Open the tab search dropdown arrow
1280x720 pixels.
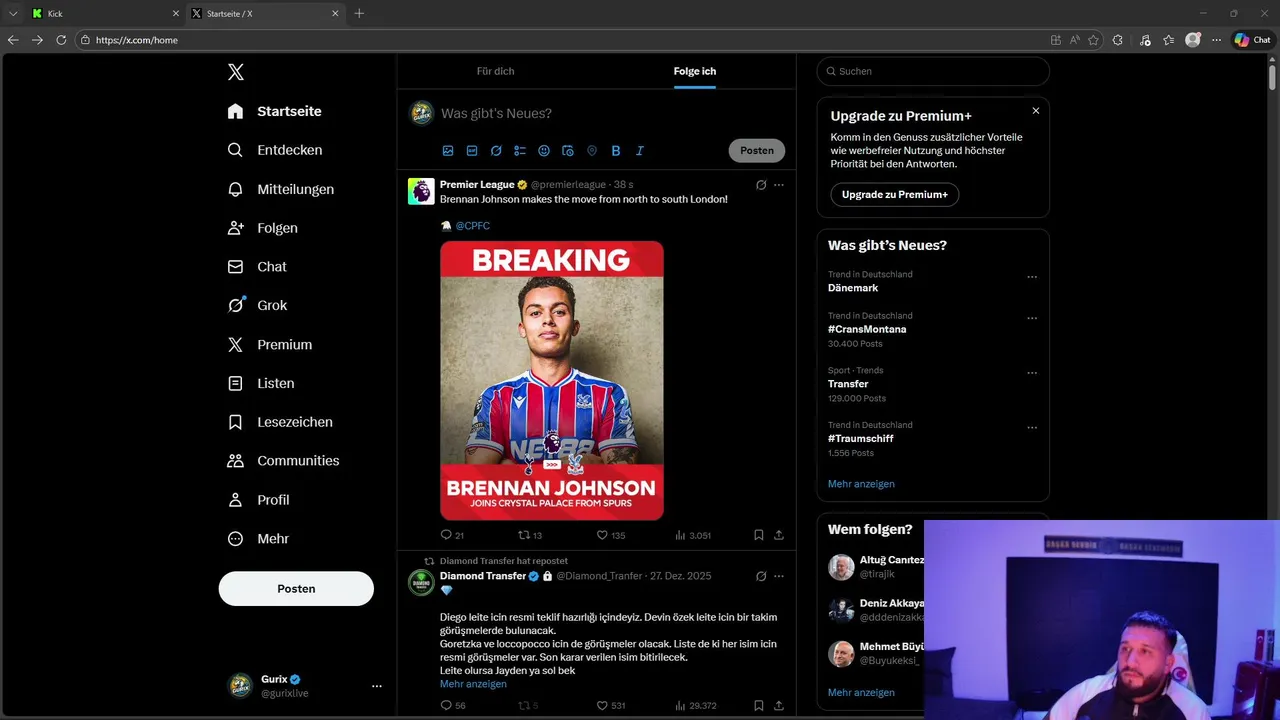point(13,13)
